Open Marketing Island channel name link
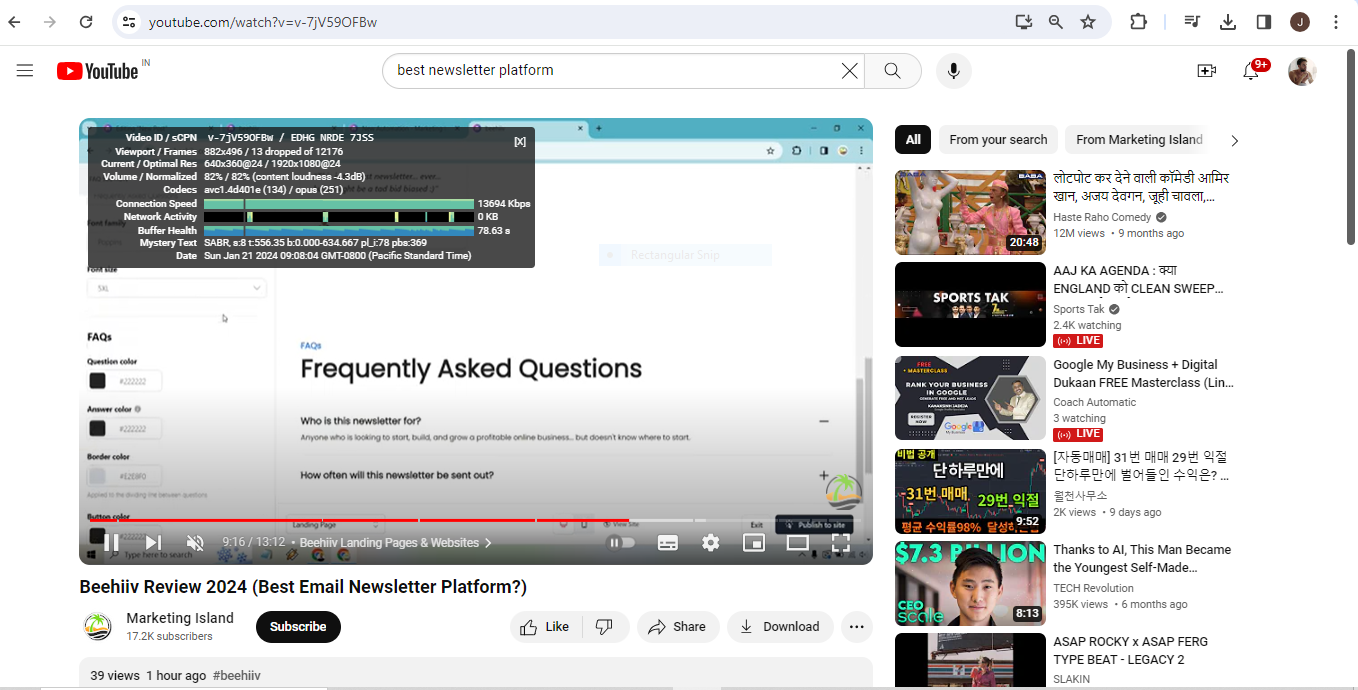Viewport: 1358px width, 690px height. [x=180, y=618]
